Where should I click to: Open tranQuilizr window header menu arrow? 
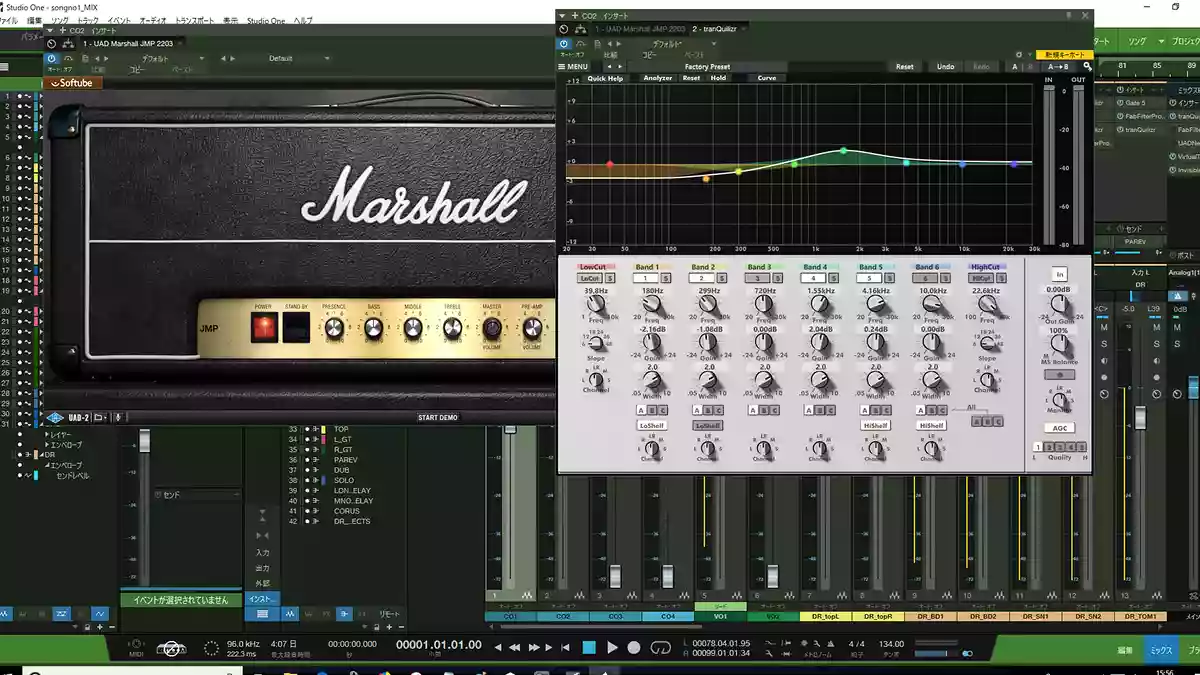point(563,16)
